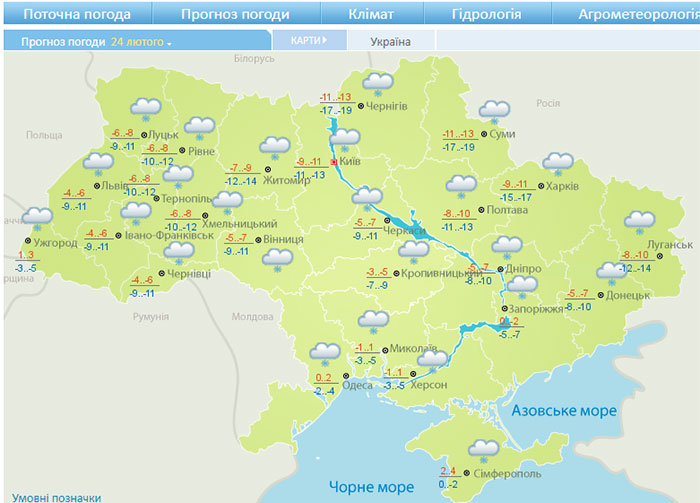Open the 24 лютого date dropdown
The height and width of the screenshot is (503, 700).
tap(142, 43)
